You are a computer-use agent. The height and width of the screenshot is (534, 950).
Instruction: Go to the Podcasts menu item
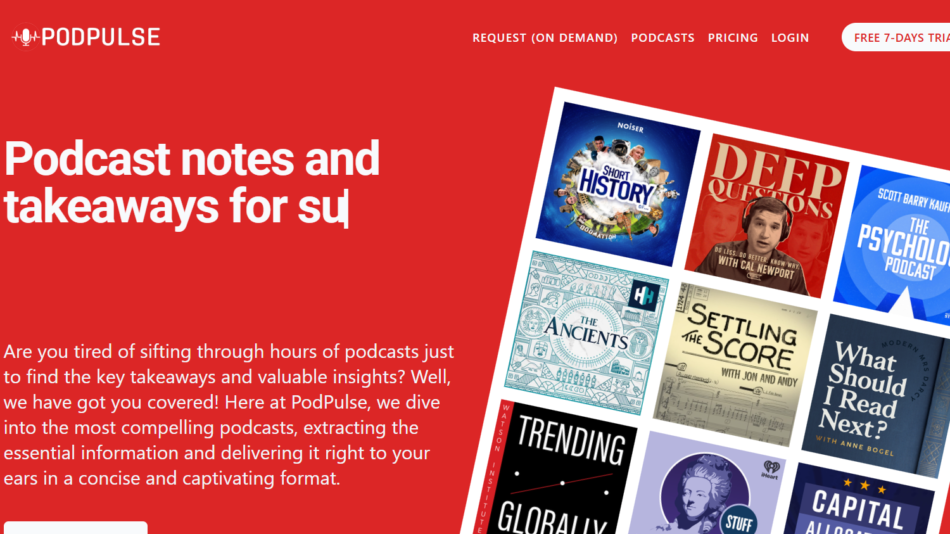click(x=662, y=38)
